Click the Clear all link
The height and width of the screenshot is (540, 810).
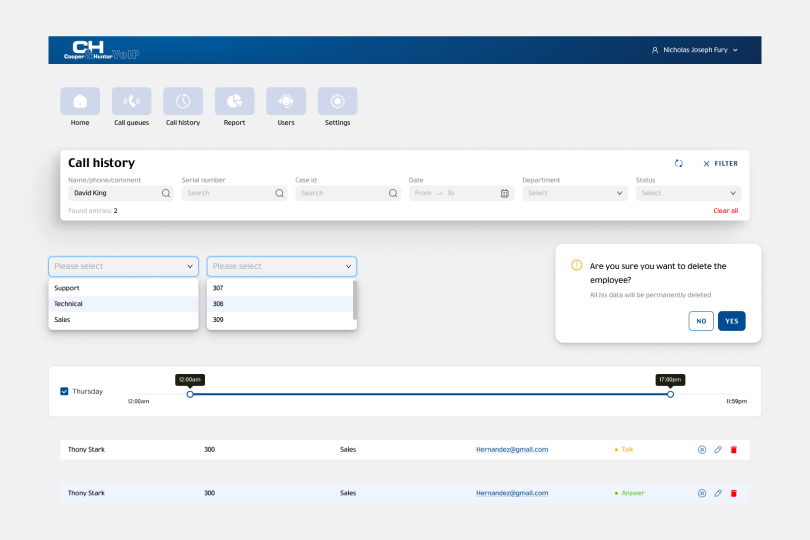coord(725,211)
